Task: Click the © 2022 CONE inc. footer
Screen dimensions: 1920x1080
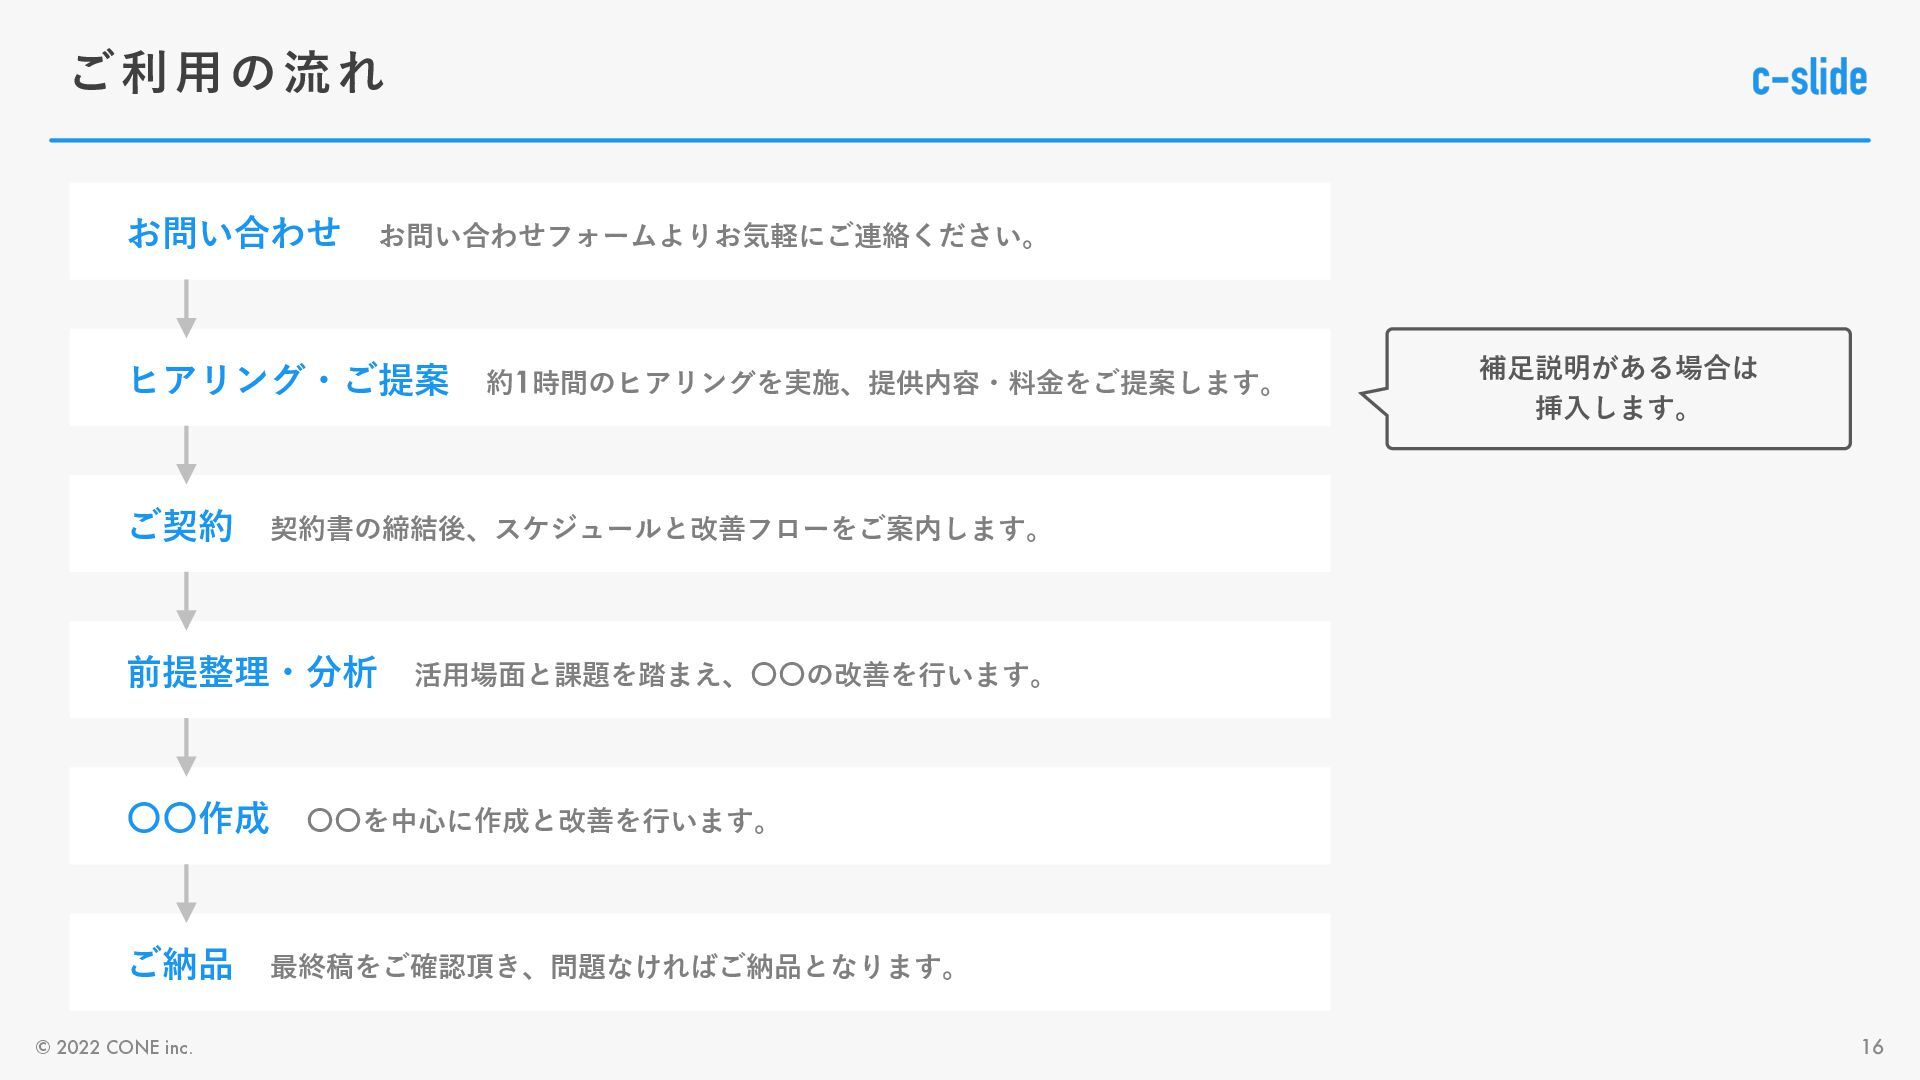Action: coord(114,1047)
